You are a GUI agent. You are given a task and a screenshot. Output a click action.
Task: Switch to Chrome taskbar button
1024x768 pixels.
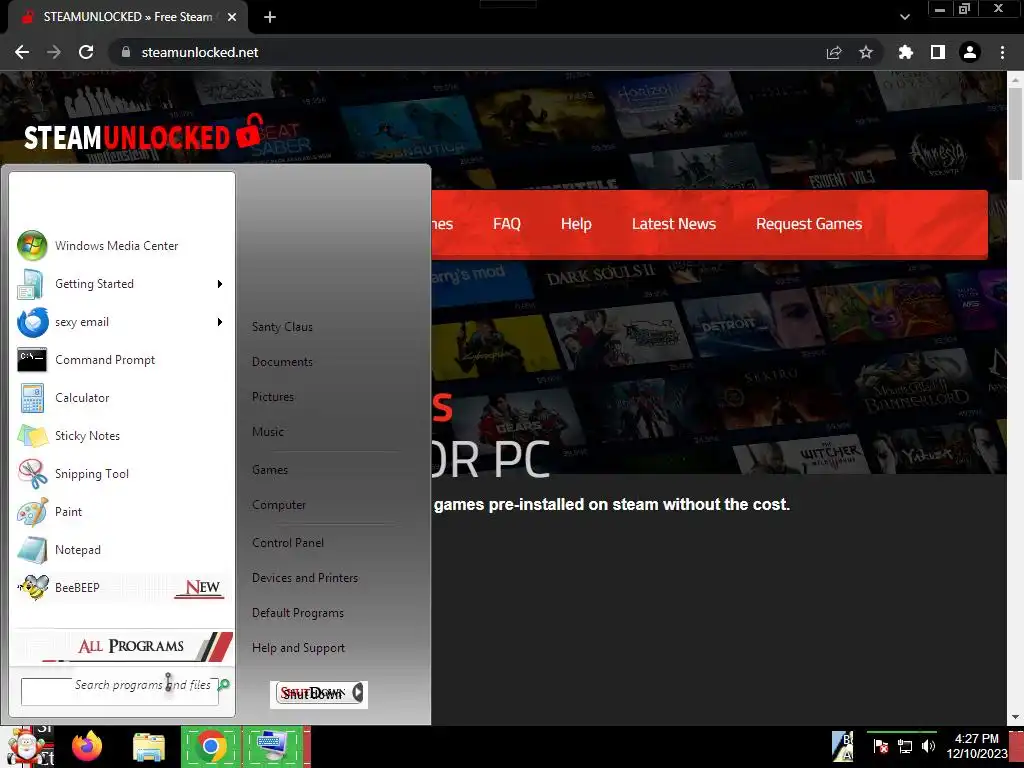[210, 746]
